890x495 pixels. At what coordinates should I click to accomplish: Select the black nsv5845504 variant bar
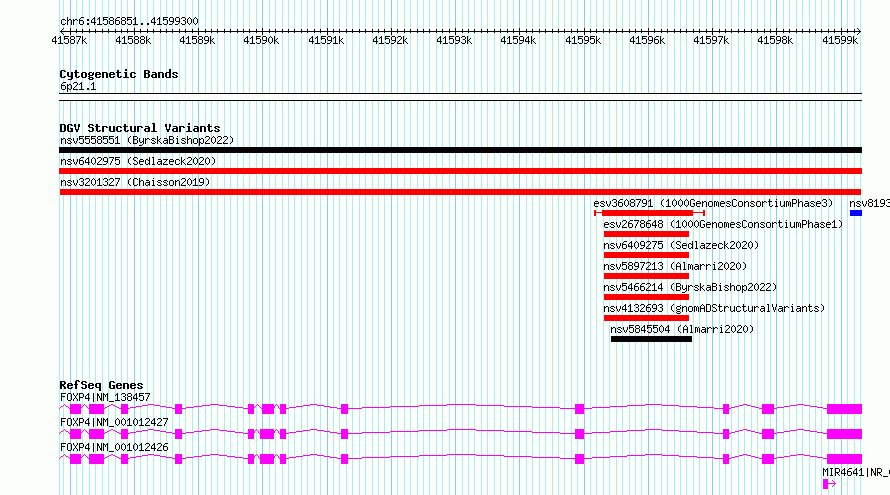652,339
